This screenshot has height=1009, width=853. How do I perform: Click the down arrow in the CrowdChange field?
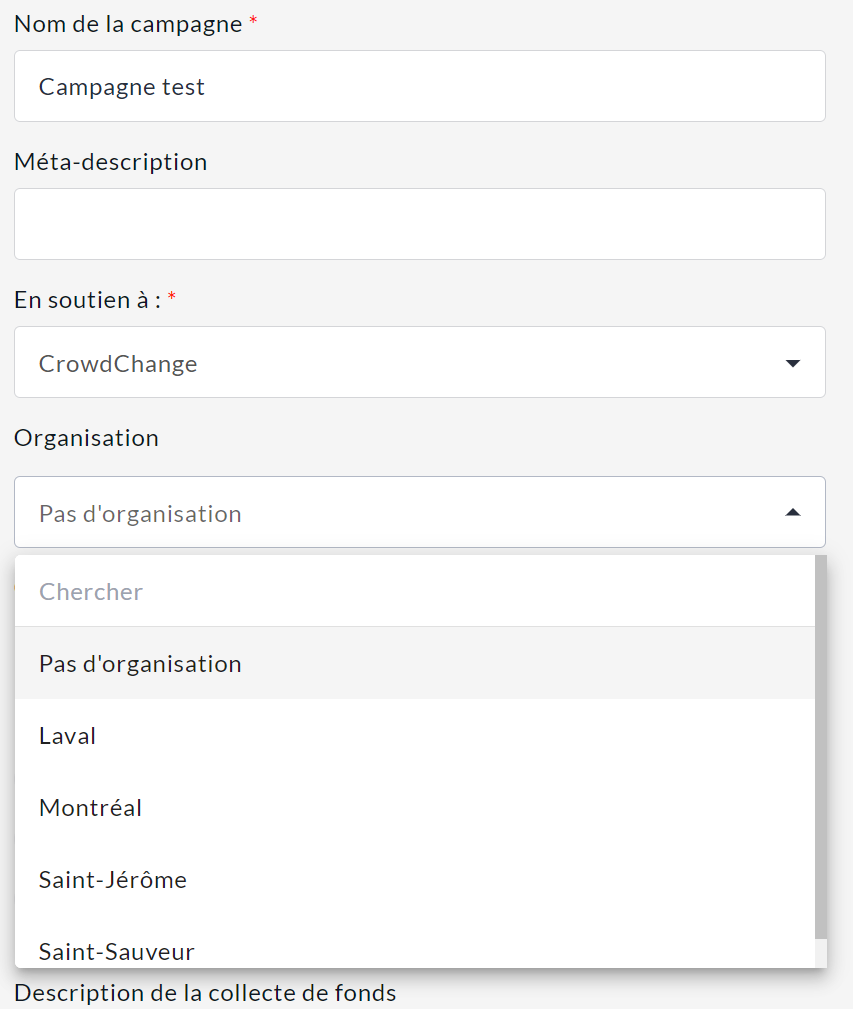click(x=793, y=363)
